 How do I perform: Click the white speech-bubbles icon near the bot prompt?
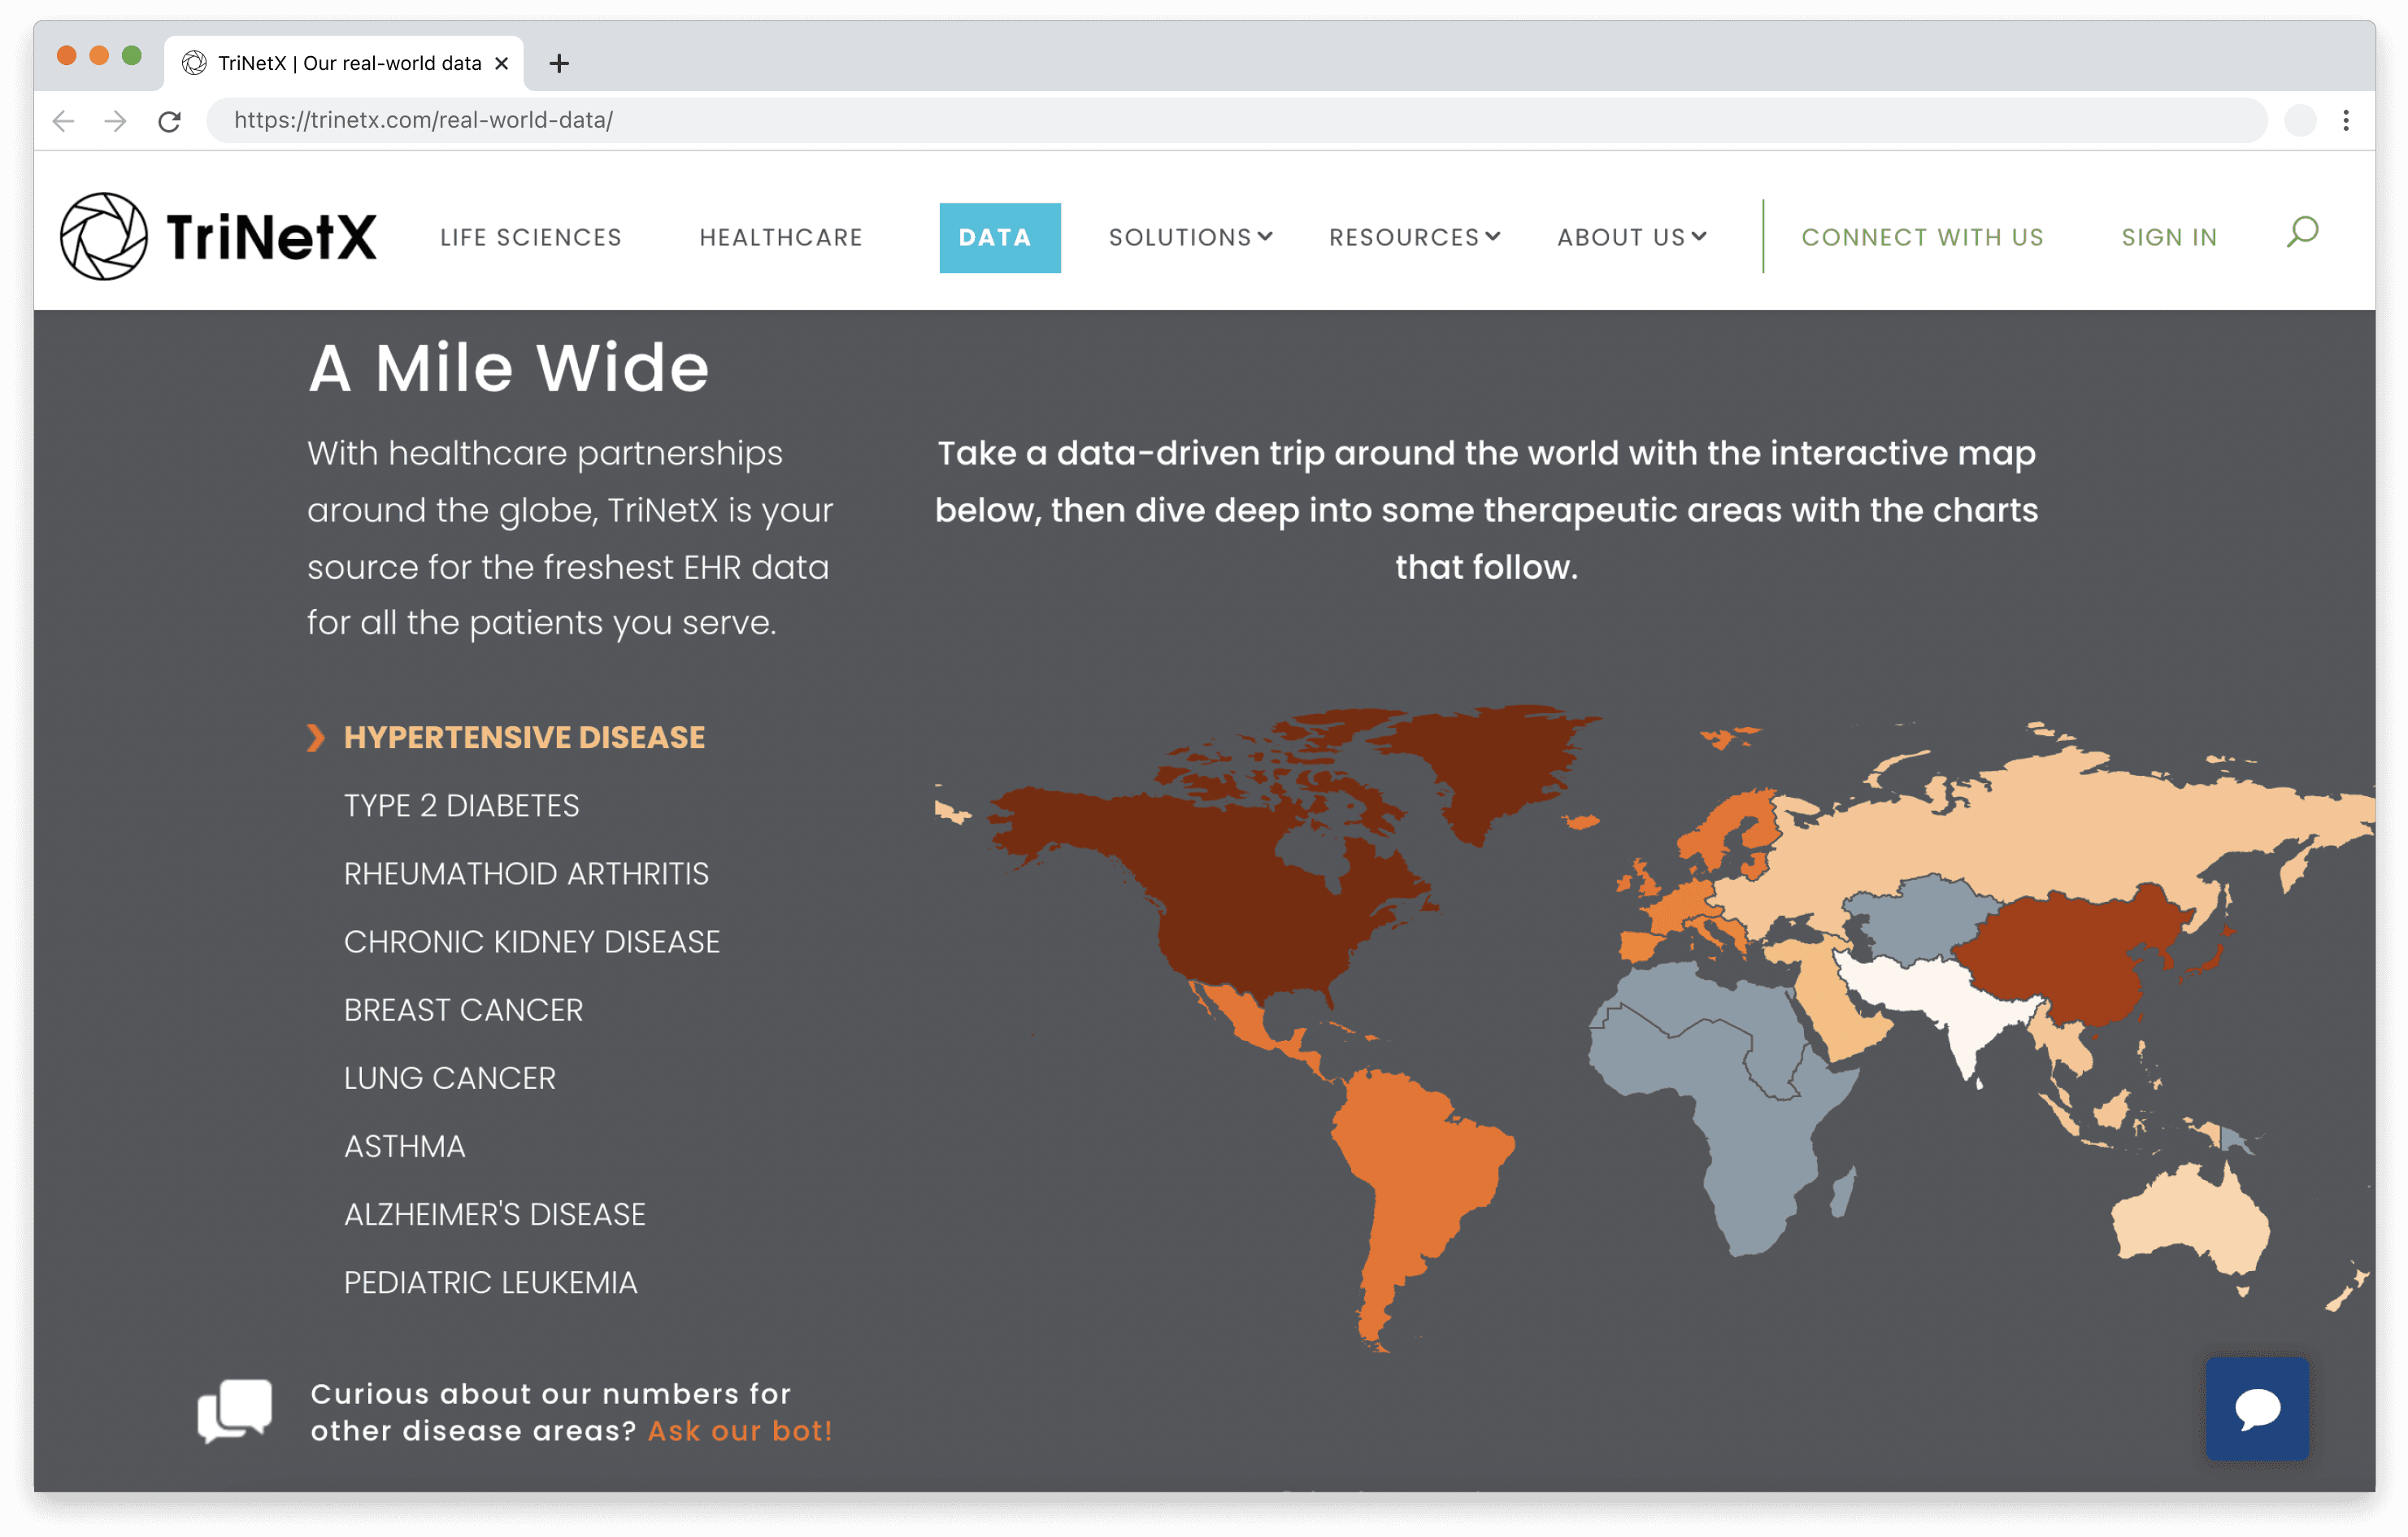point(235,1409)
